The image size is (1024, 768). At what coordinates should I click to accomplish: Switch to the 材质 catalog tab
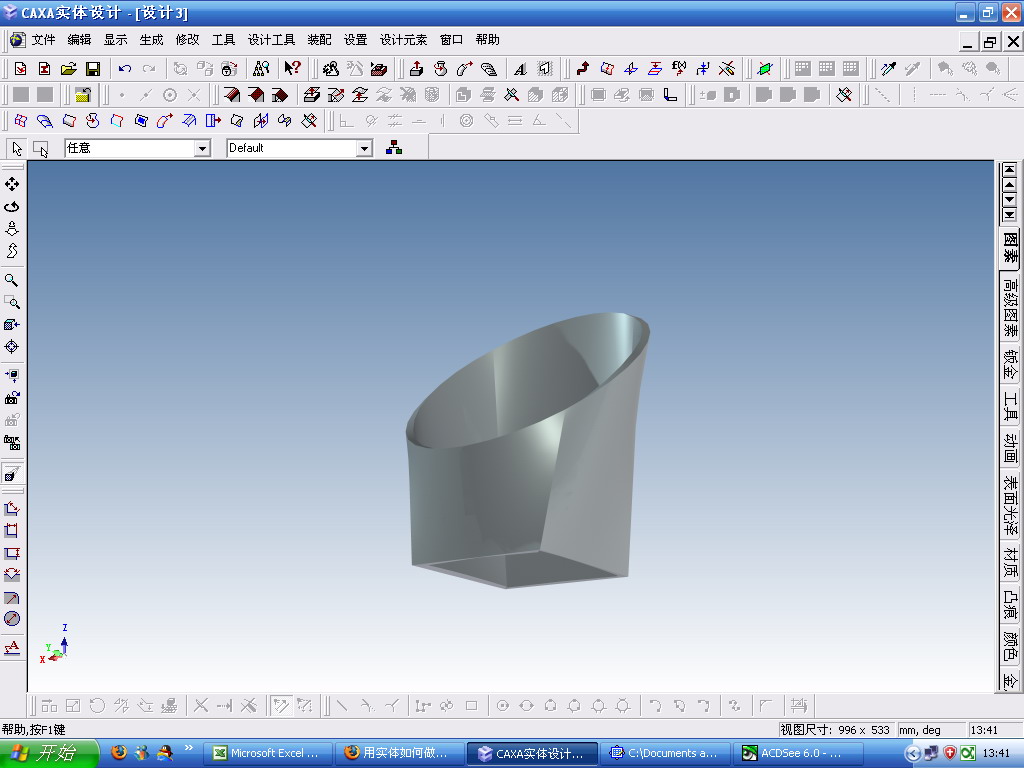pos(1010,562)
